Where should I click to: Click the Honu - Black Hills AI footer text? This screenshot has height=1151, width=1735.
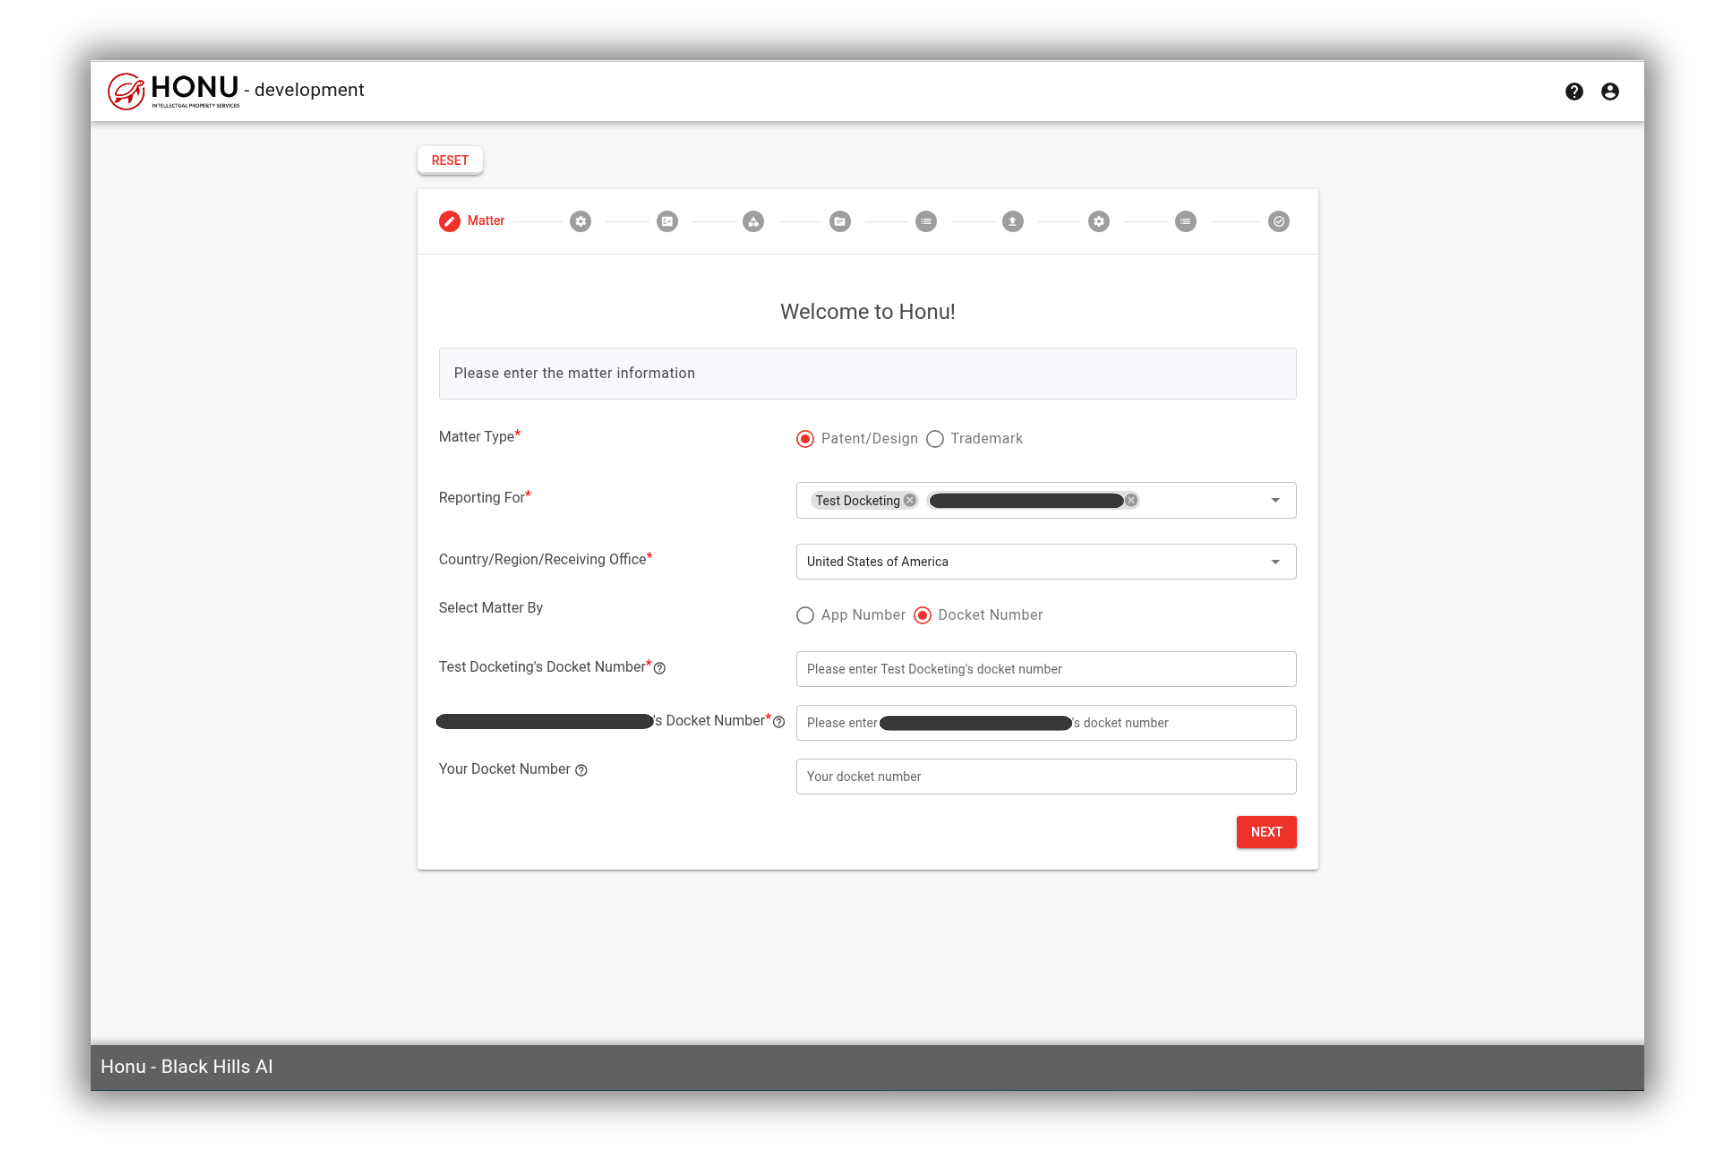point(187,1067)
